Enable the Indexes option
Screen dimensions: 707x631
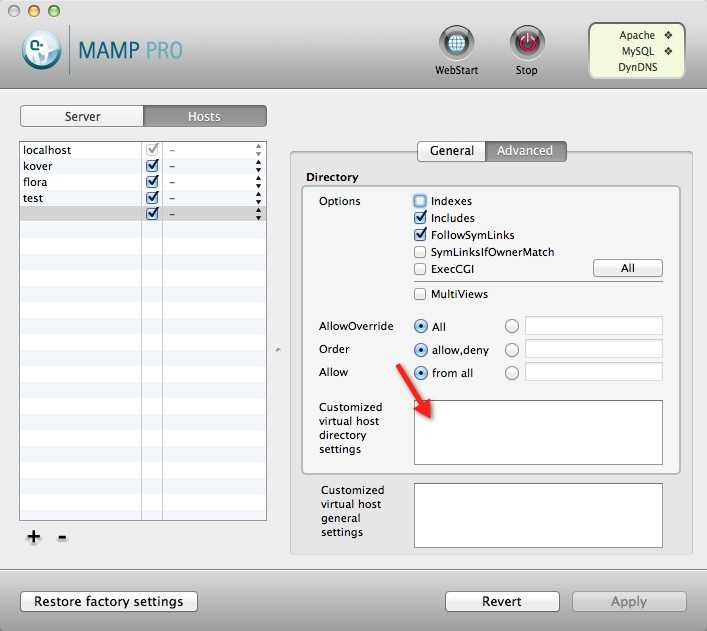420,201
